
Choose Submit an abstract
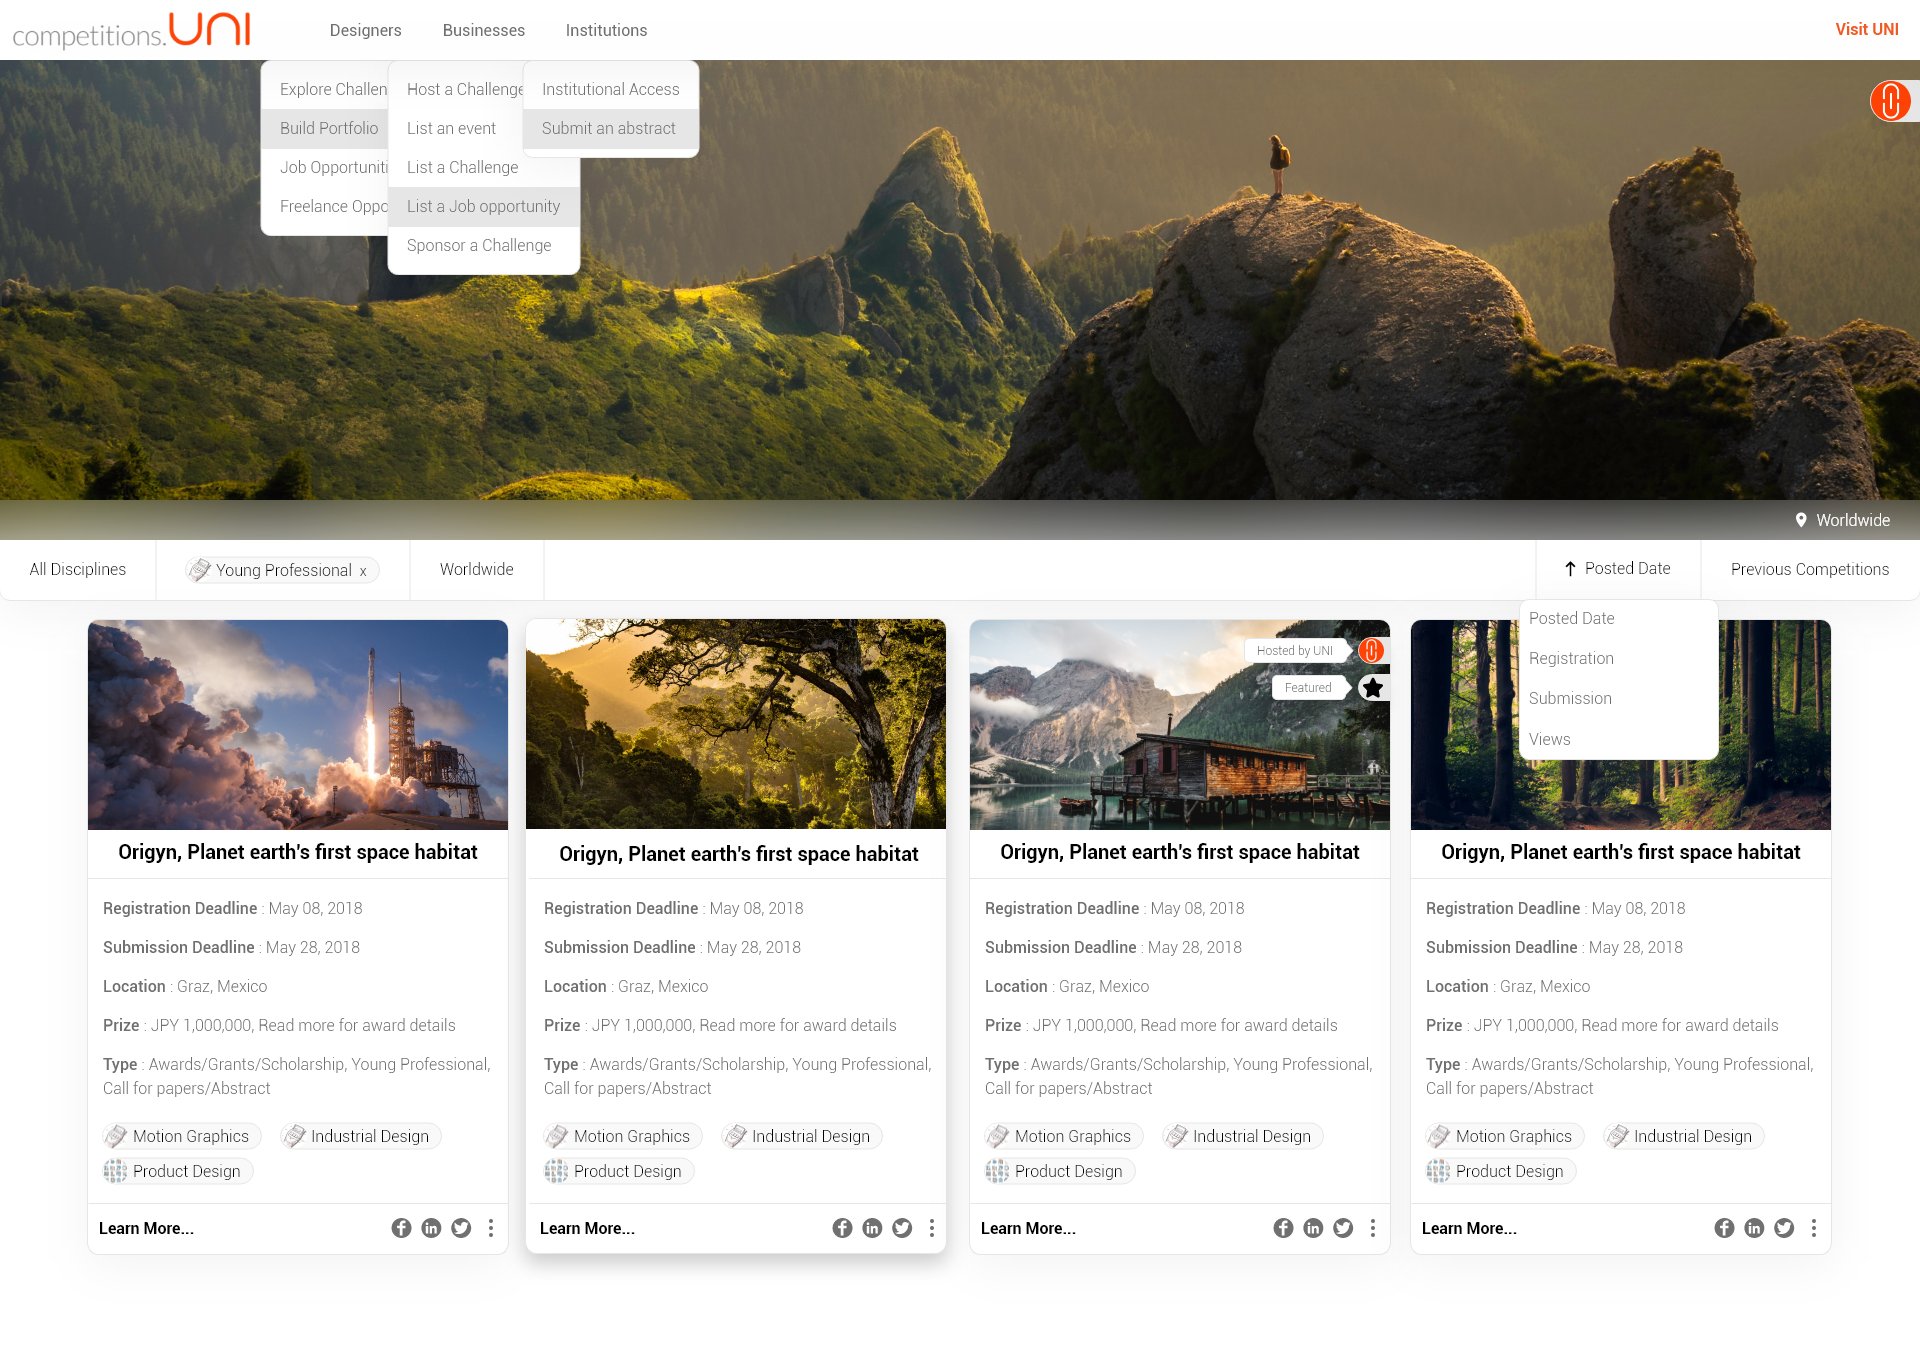[x=611, y=128]
